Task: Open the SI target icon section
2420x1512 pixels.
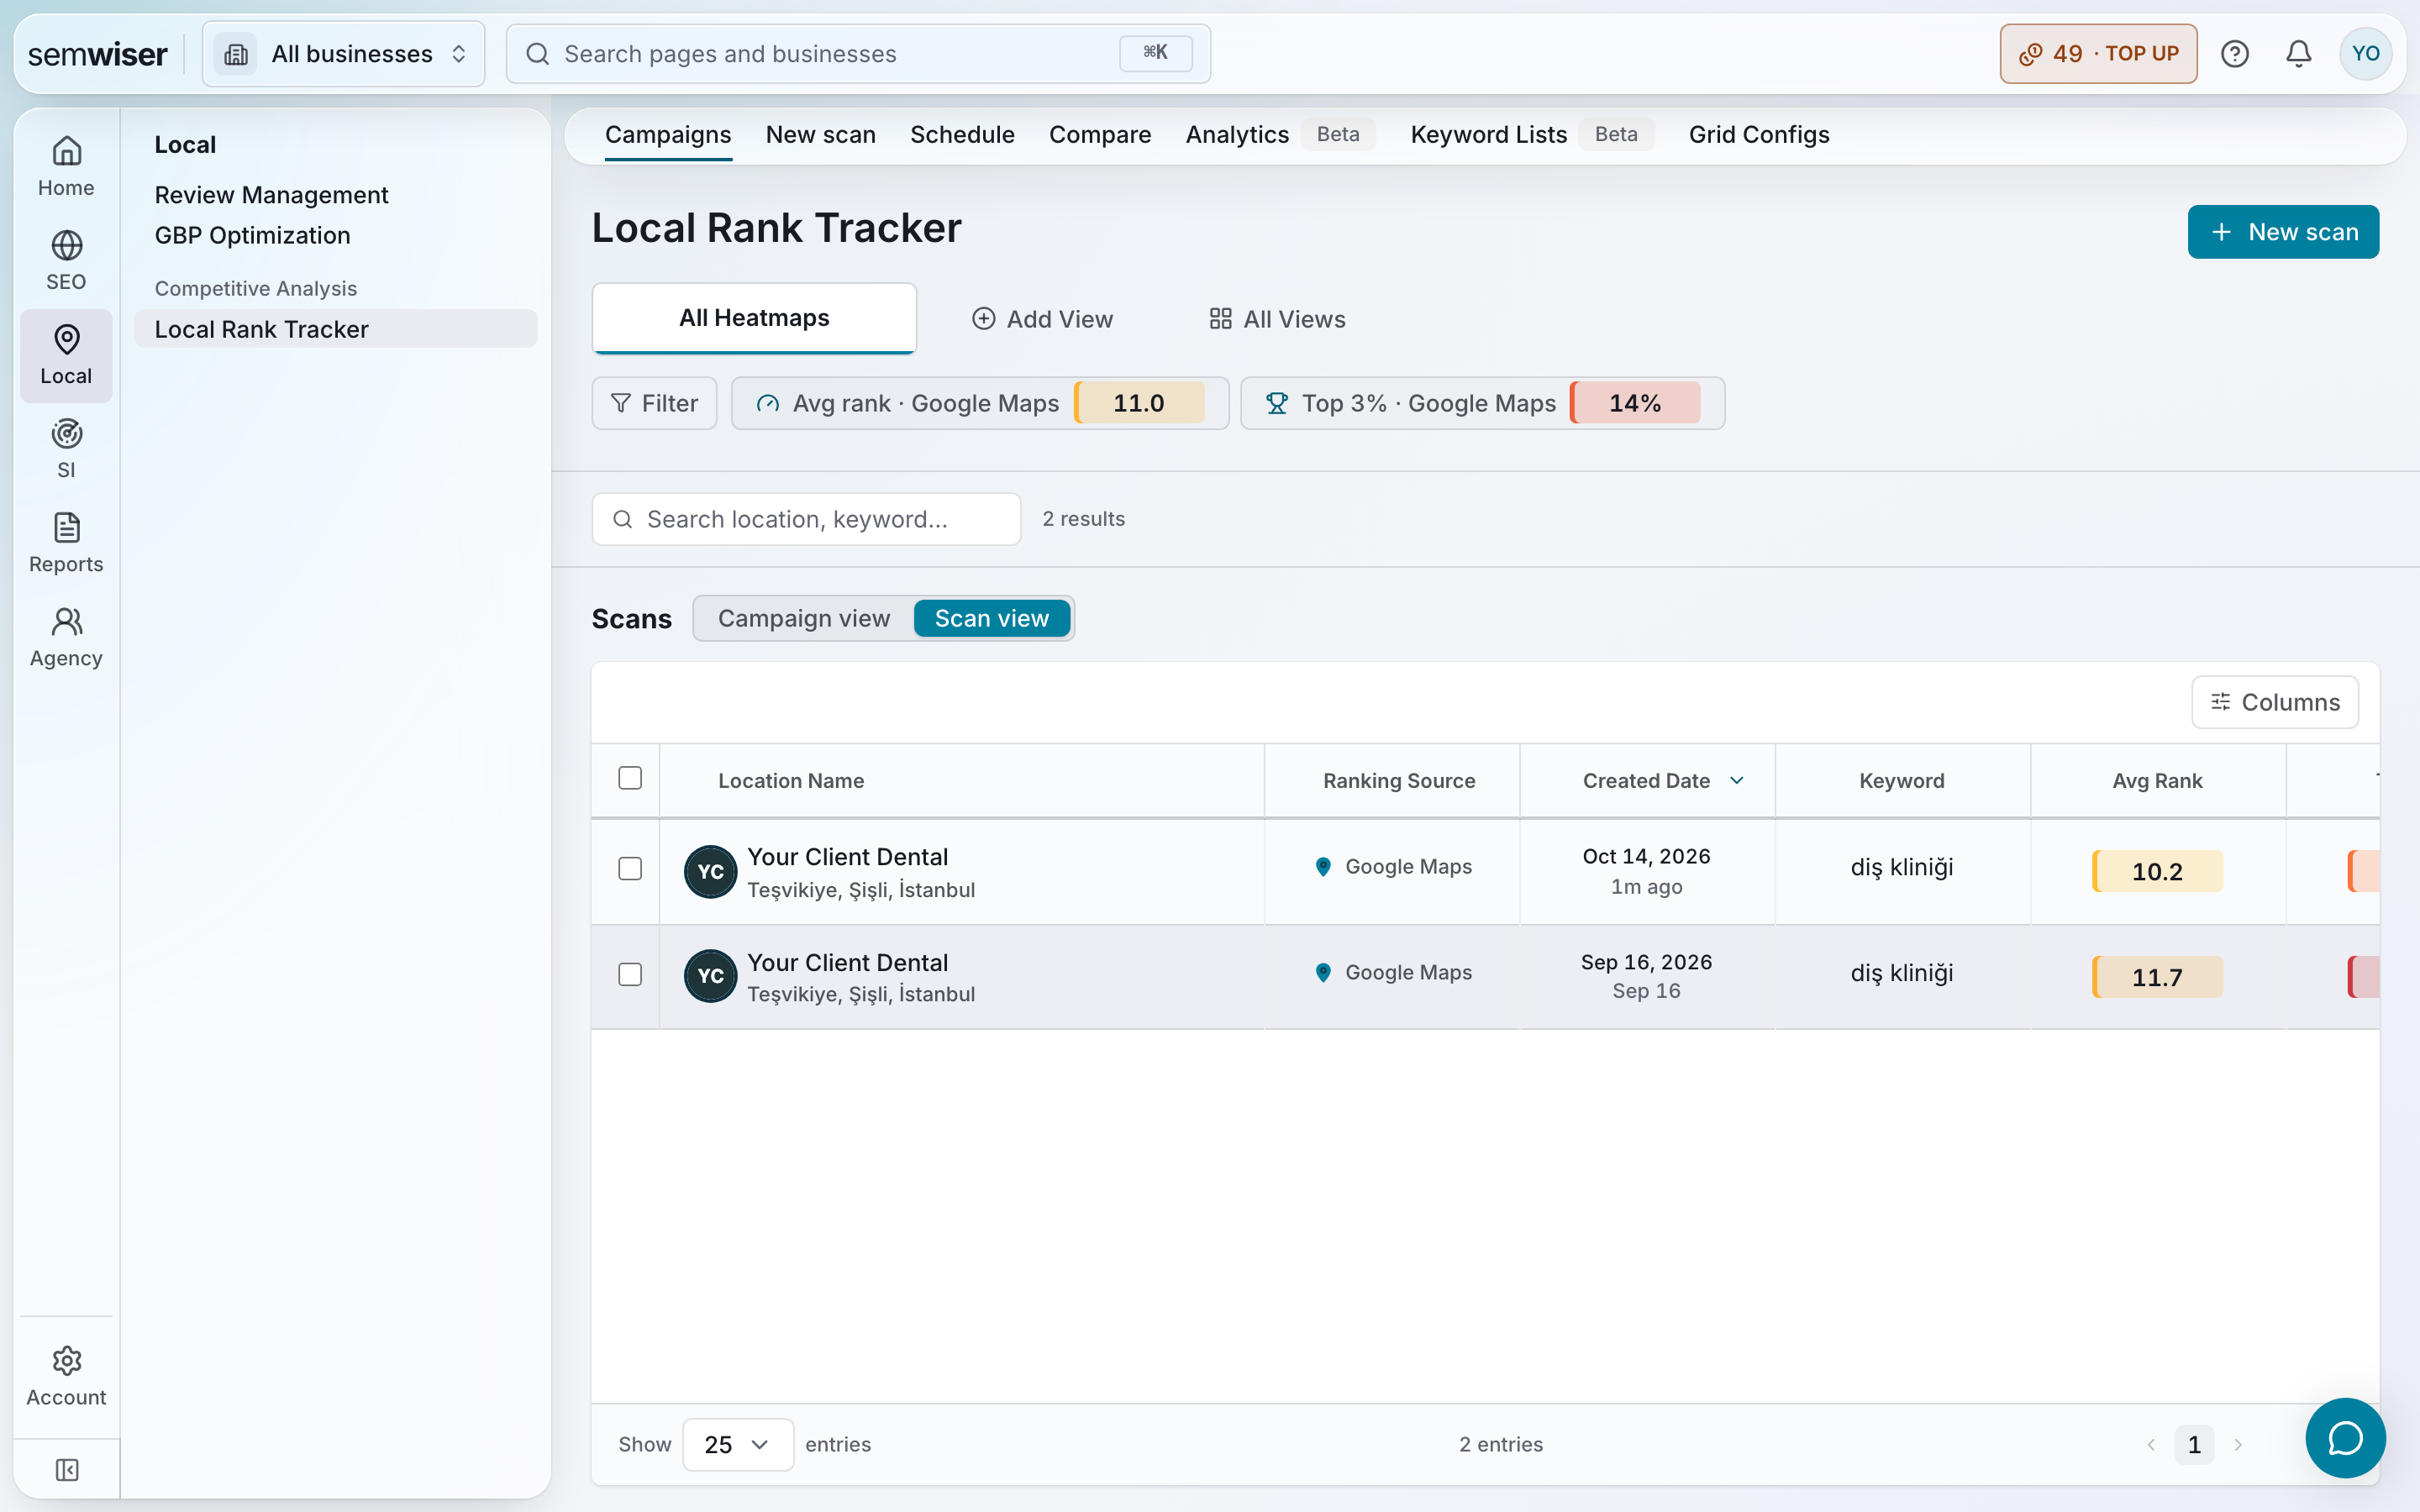Action: pos(66,449)
